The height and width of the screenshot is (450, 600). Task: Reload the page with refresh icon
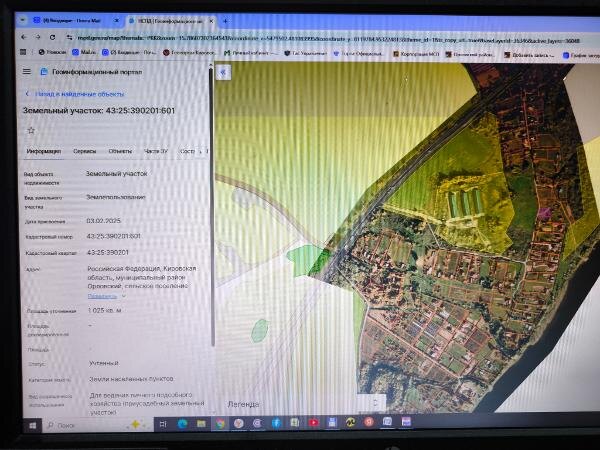[x=52, y=37]
